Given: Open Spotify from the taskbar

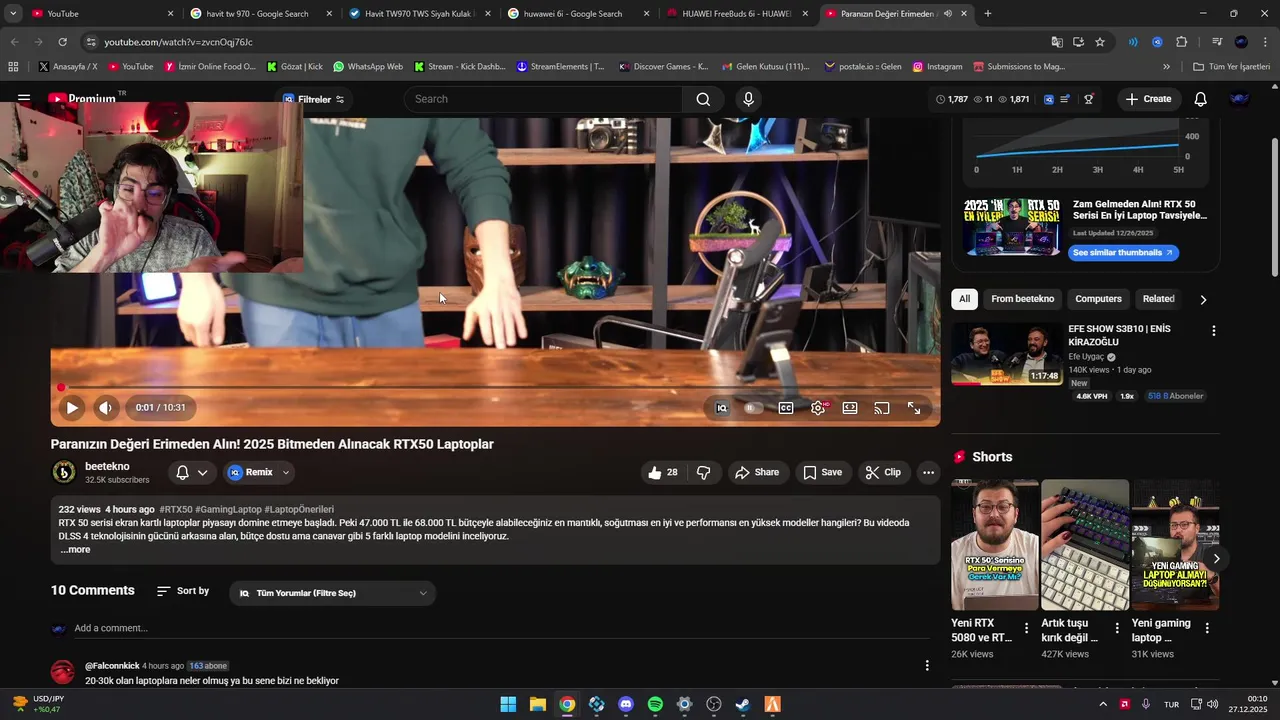Looking at the screenshot, I should click(655, 704).
